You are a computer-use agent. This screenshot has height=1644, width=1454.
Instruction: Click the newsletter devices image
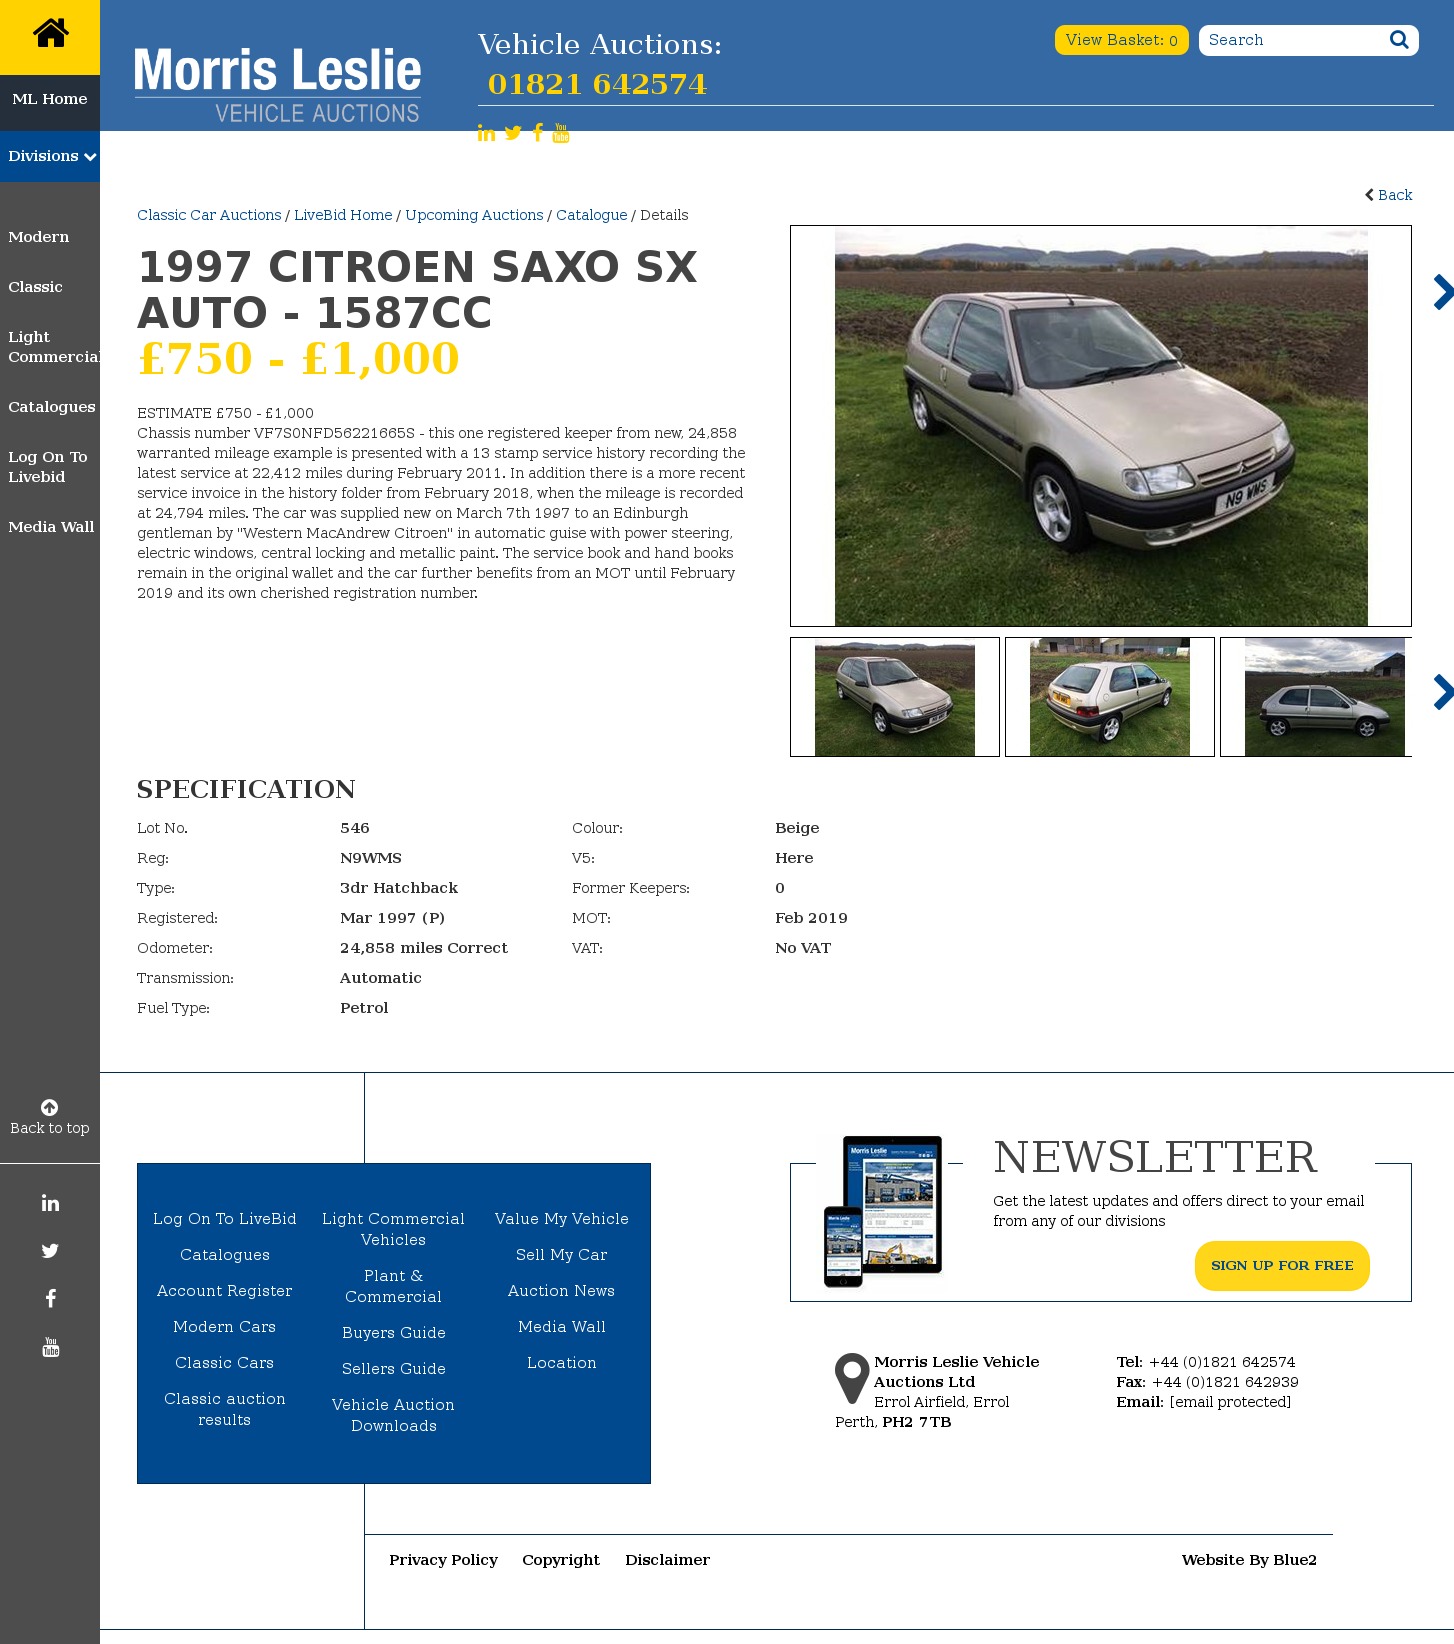click(883, 1211)
